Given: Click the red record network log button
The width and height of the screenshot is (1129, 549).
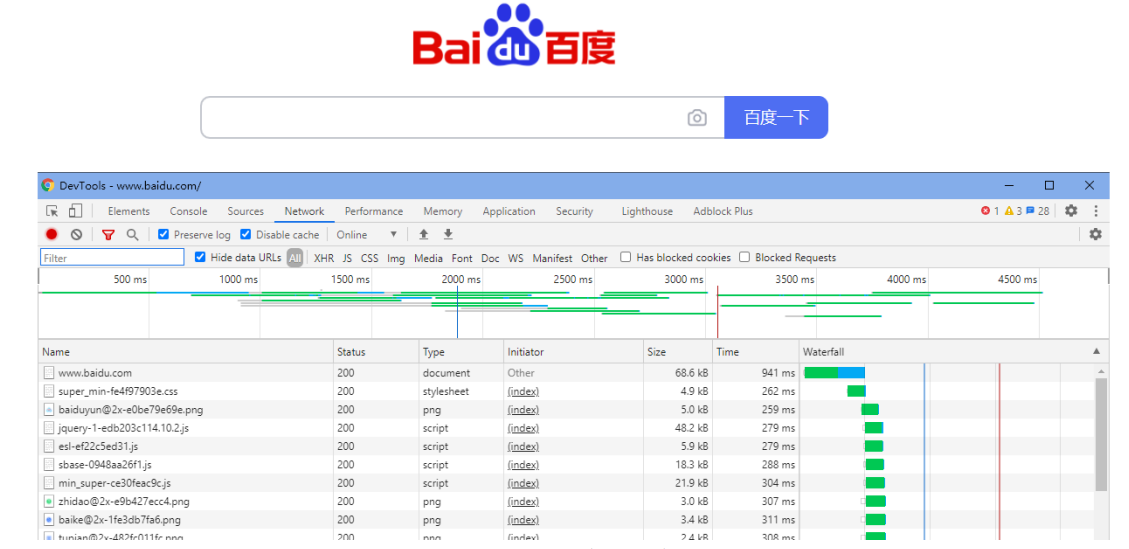Looking at the screenshot, I should pyautogui.click(x=52, y=235).
